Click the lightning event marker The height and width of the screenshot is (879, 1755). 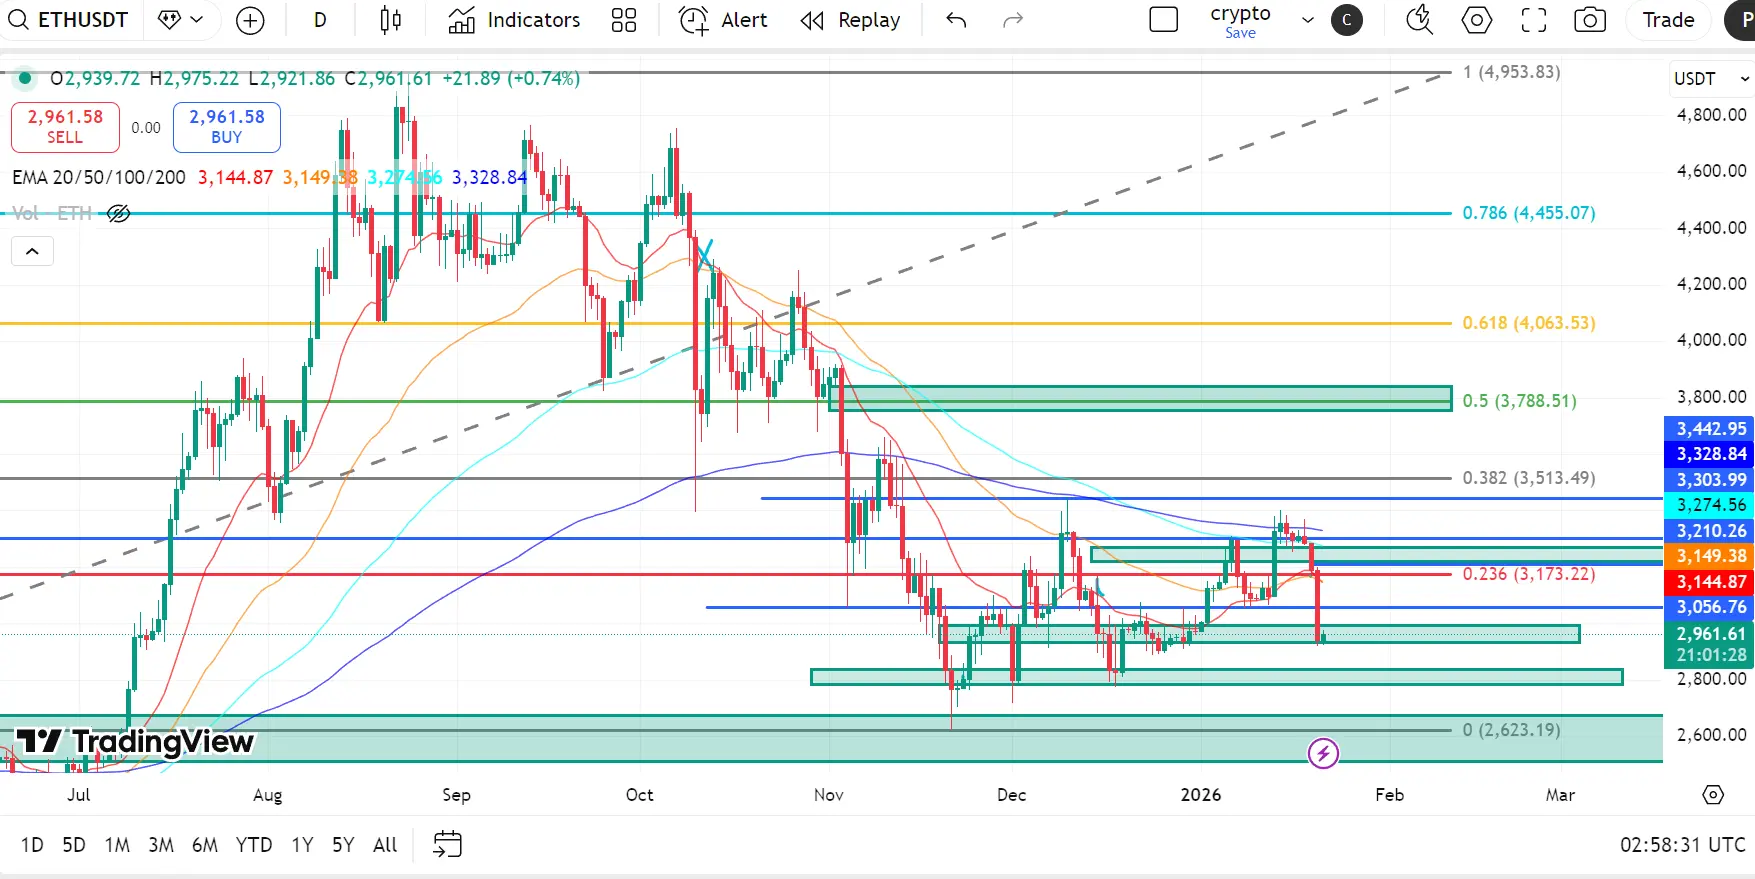tap(1323, 753)
